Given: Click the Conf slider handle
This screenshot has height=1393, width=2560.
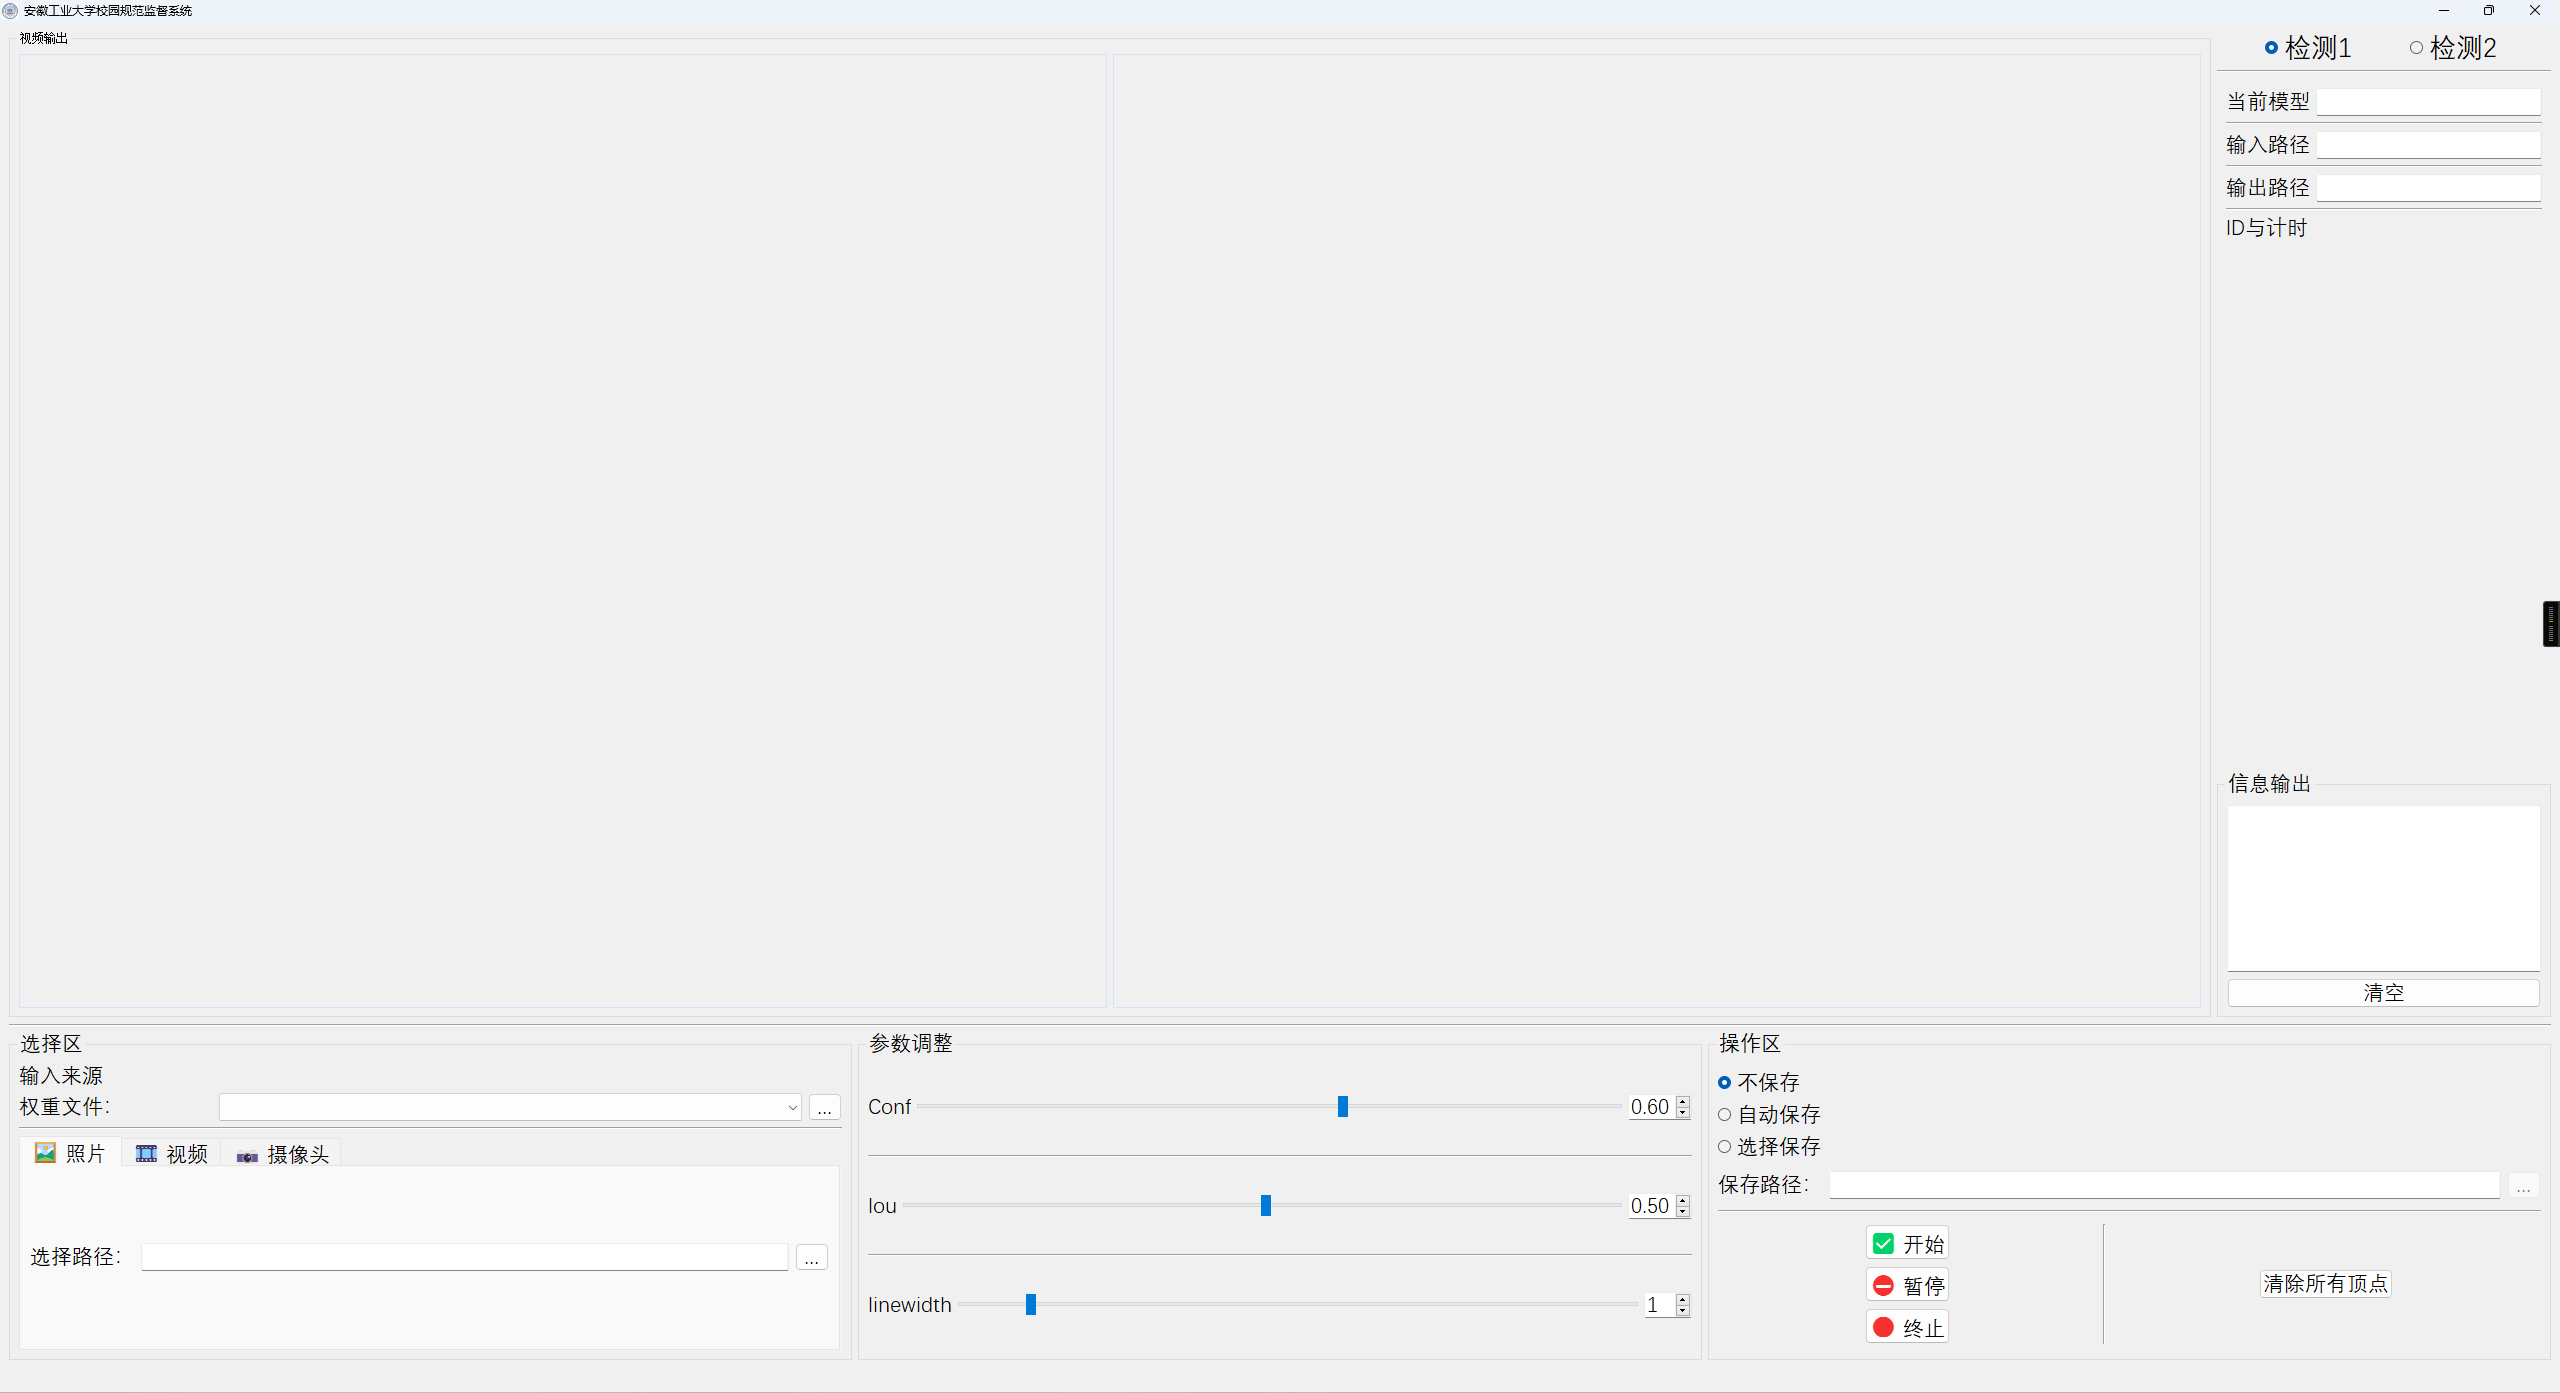Looking at the screenshot, I should coord(1343,1106).
